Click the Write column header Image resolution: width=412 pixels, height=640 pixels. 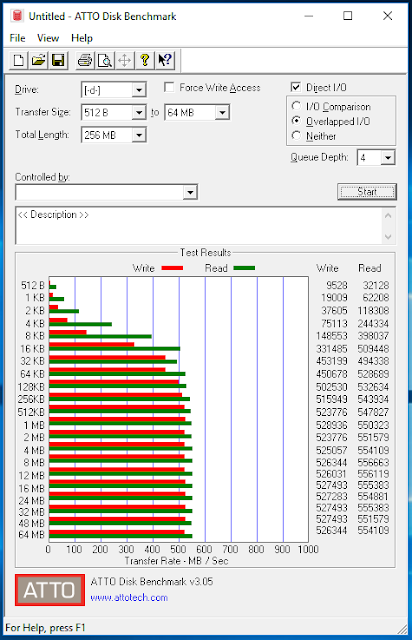pos(327,268)
